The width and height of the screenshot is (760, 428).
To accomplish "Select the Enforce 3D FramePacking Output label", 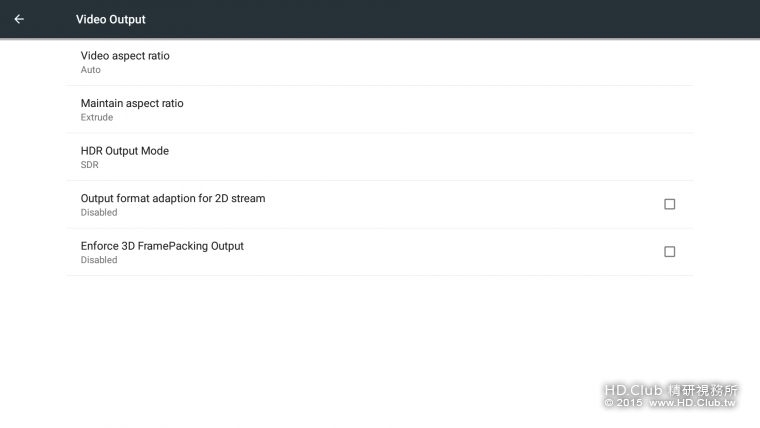I will pyautogui.click(x=162, y=246).
